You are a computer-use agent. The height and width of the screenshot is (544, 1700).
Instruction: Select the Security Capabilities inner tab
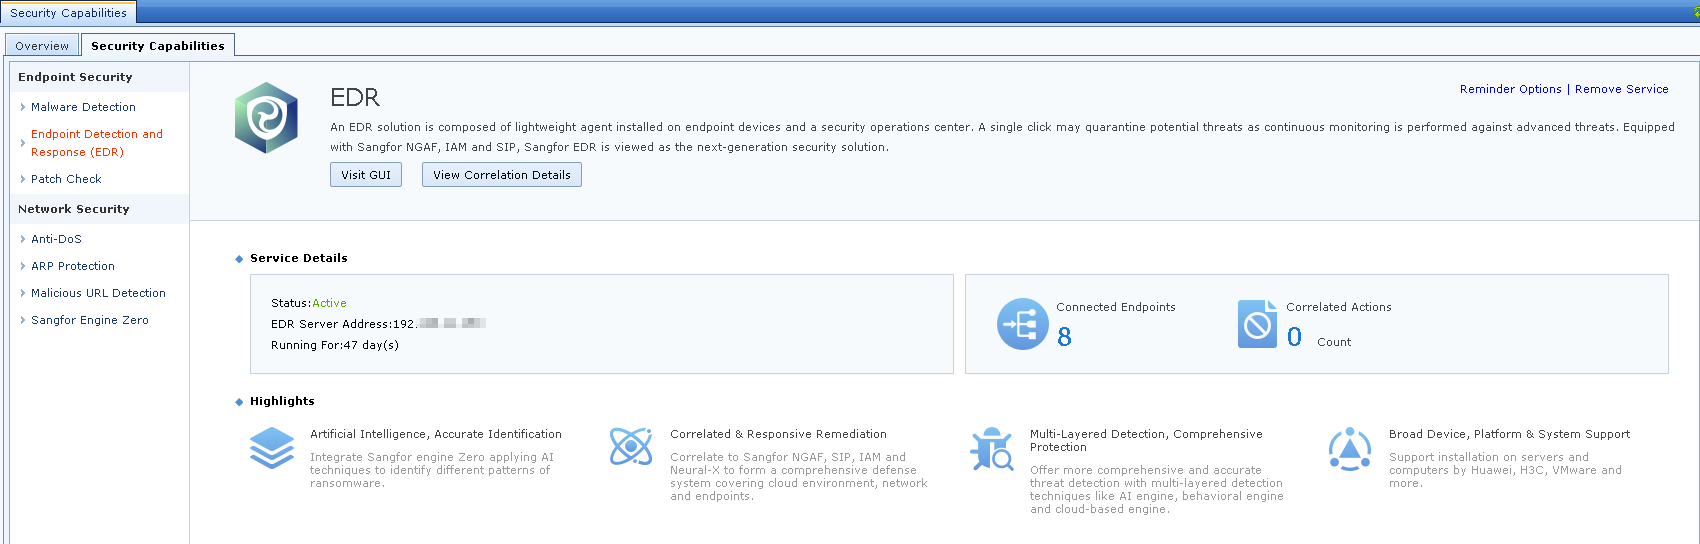pos(157,46)
